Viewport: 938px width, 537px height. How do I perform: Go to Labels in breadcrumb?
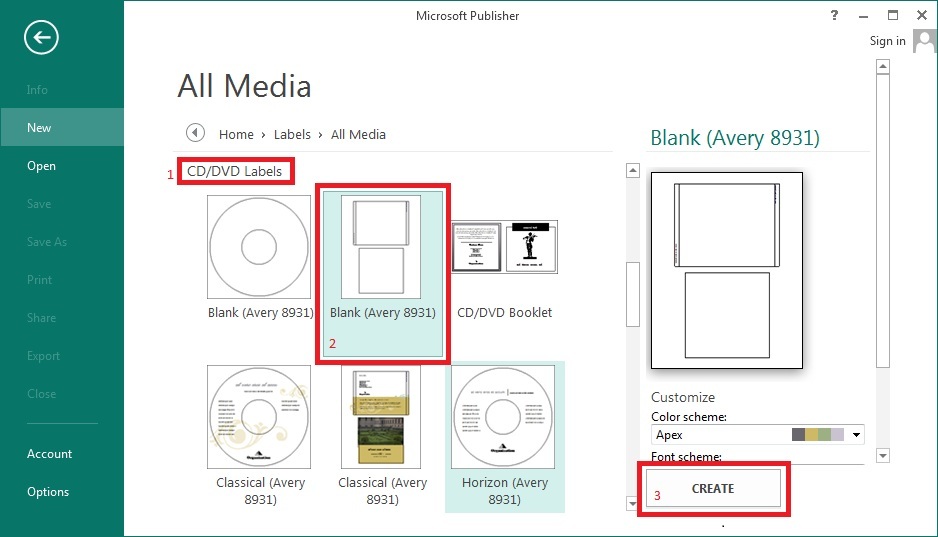[x=292, y=135]
